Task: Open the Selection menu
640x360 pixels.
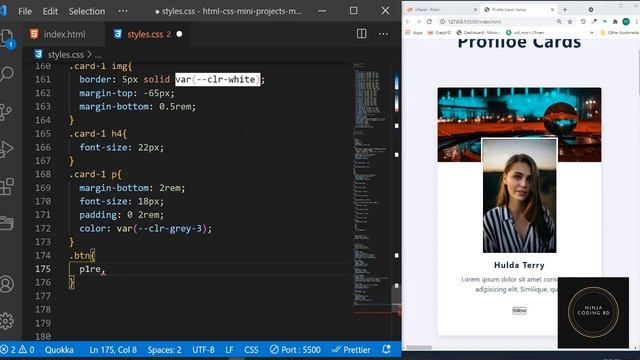Action: [87, 11]
